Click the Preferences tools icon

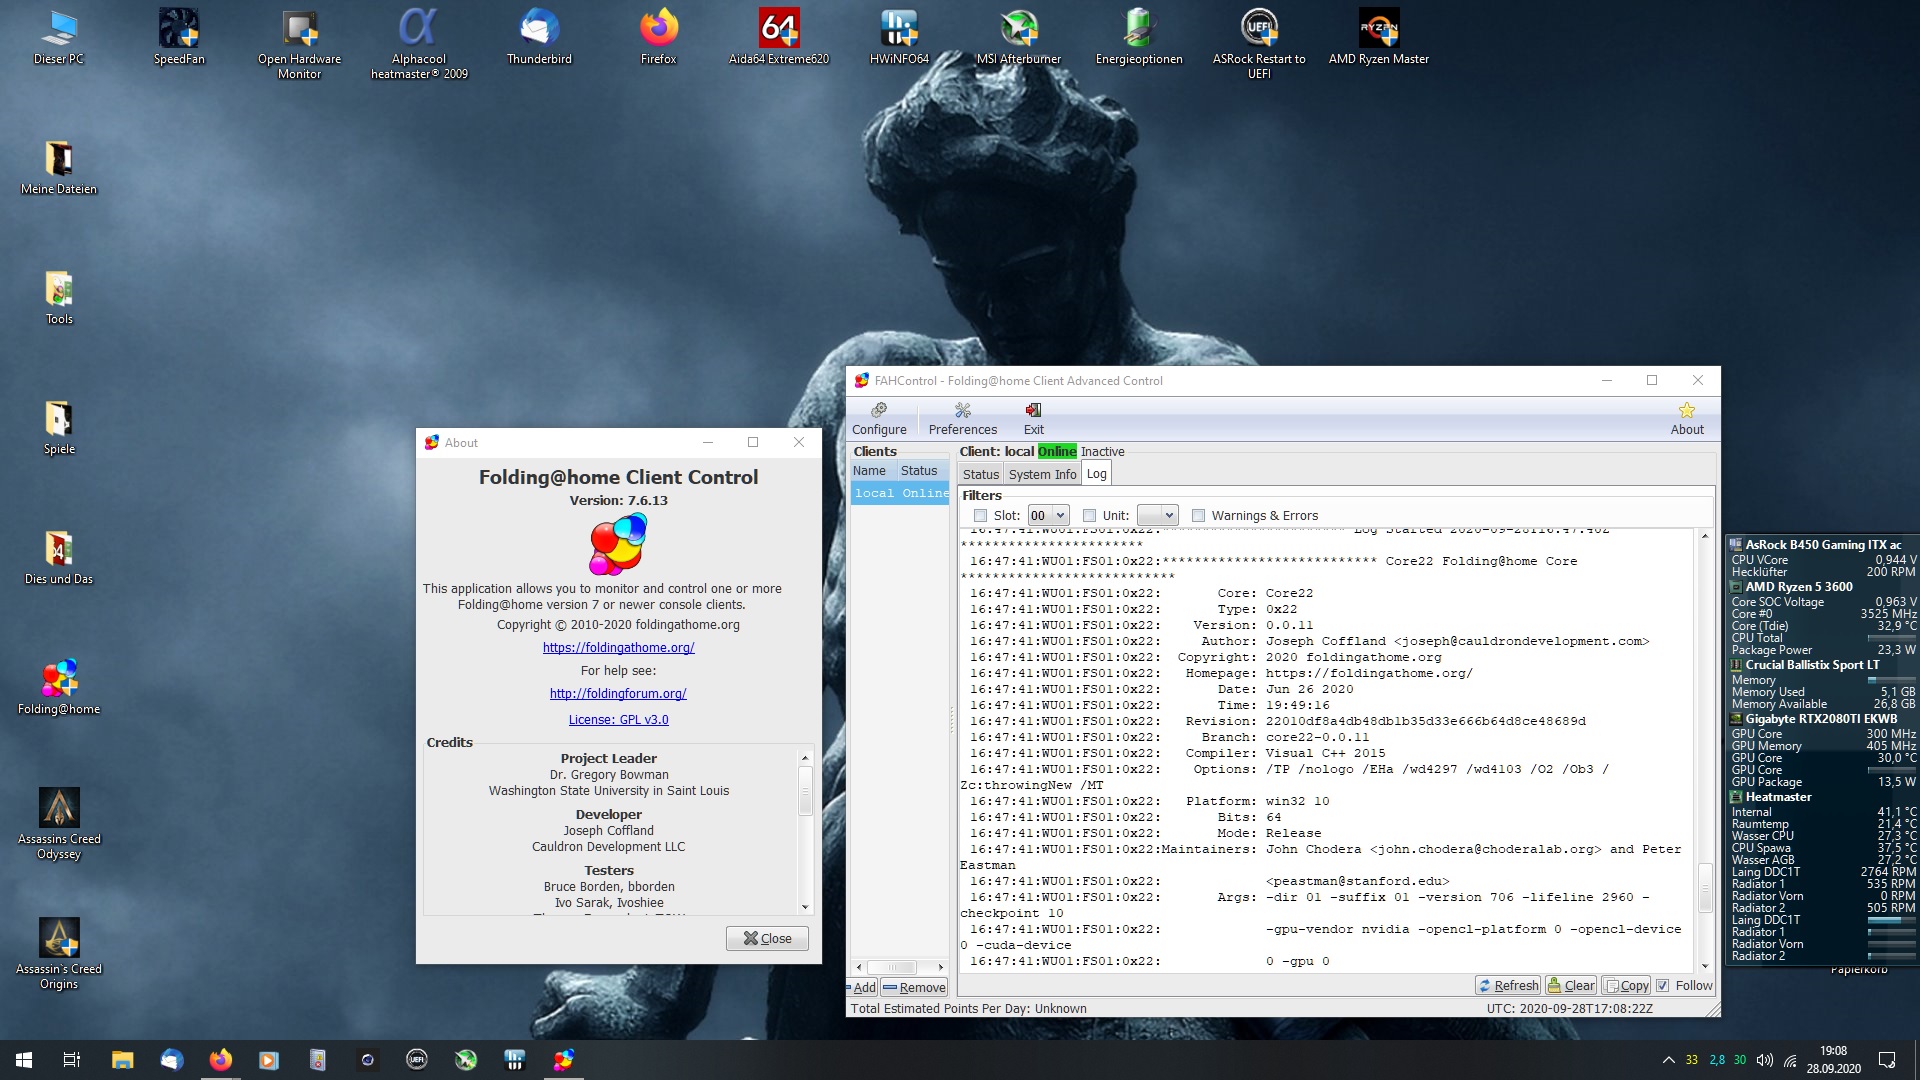[x=962, y=411]
